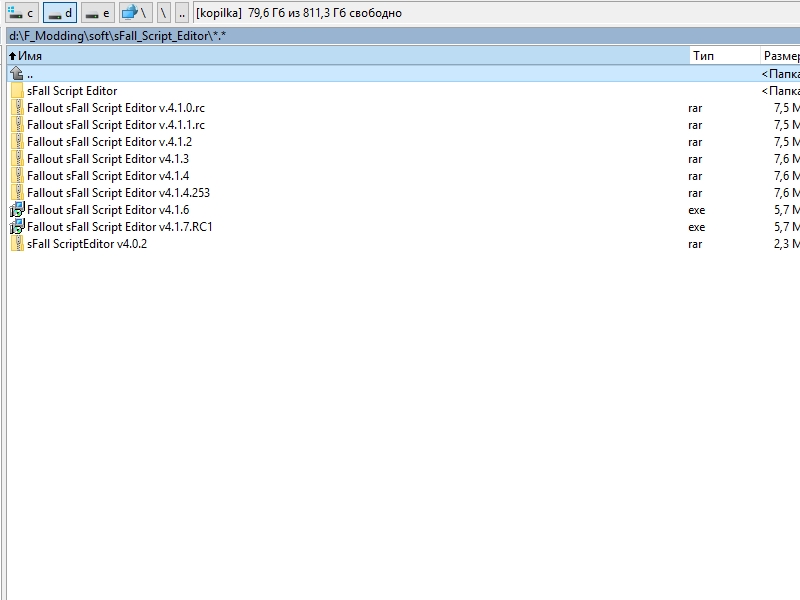800x600 pixels.
Task: Select installer icon of v4.1.6 exe
Action: coord(17,210)
